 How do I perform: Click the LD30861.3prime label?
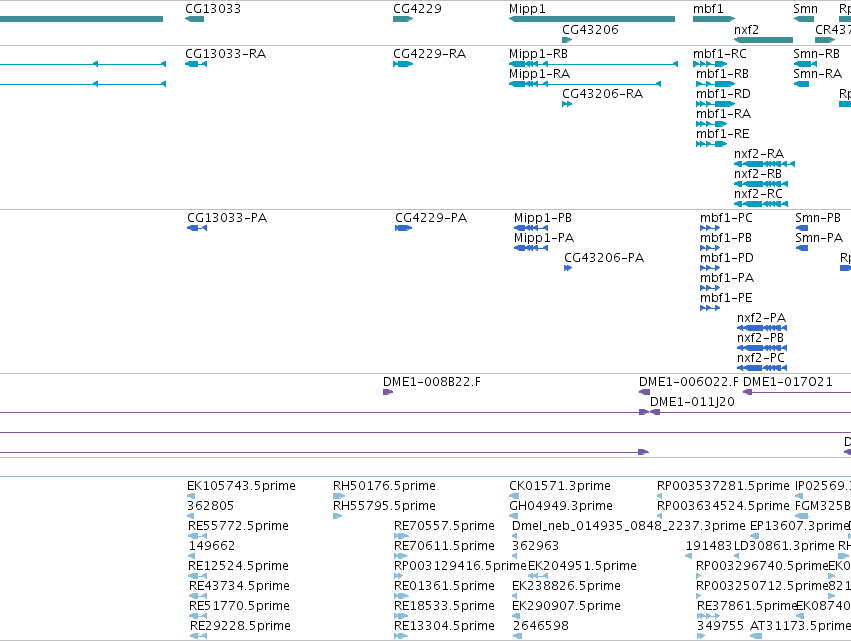[784, 546]
